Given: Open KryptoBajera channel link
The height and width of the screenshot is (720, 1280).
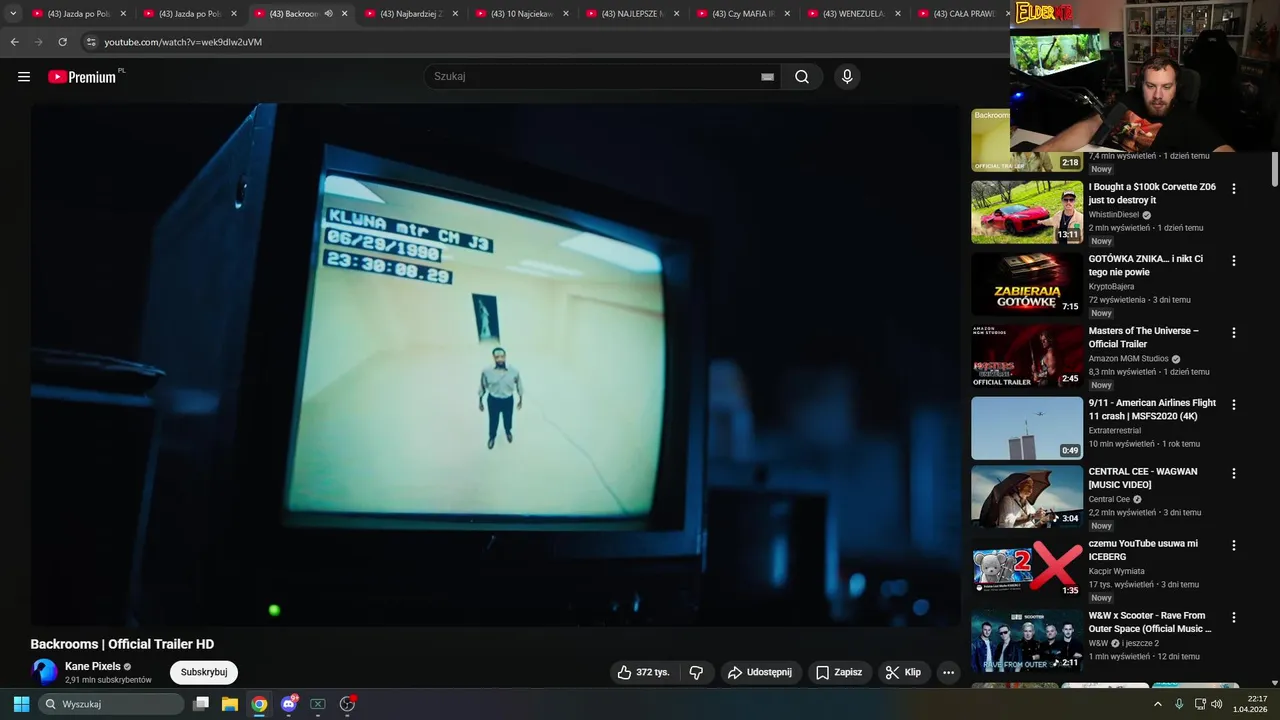Looking at the screenshot, I should pyautogui.click(x=1111, y=286).
